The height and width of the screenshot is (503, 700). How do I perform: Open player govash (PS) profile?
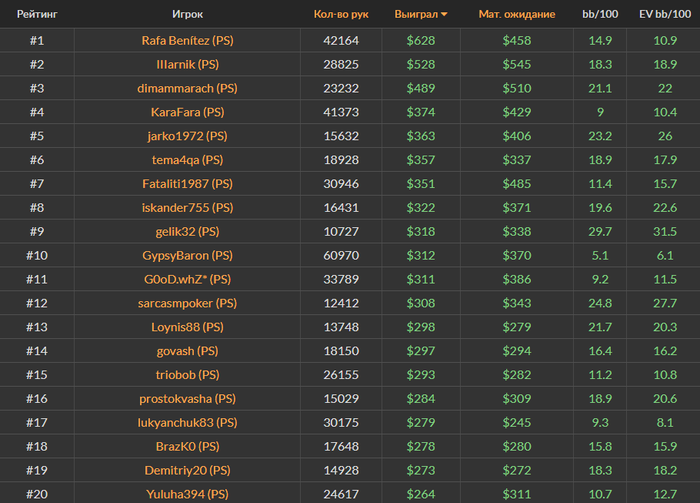(188, 351)
